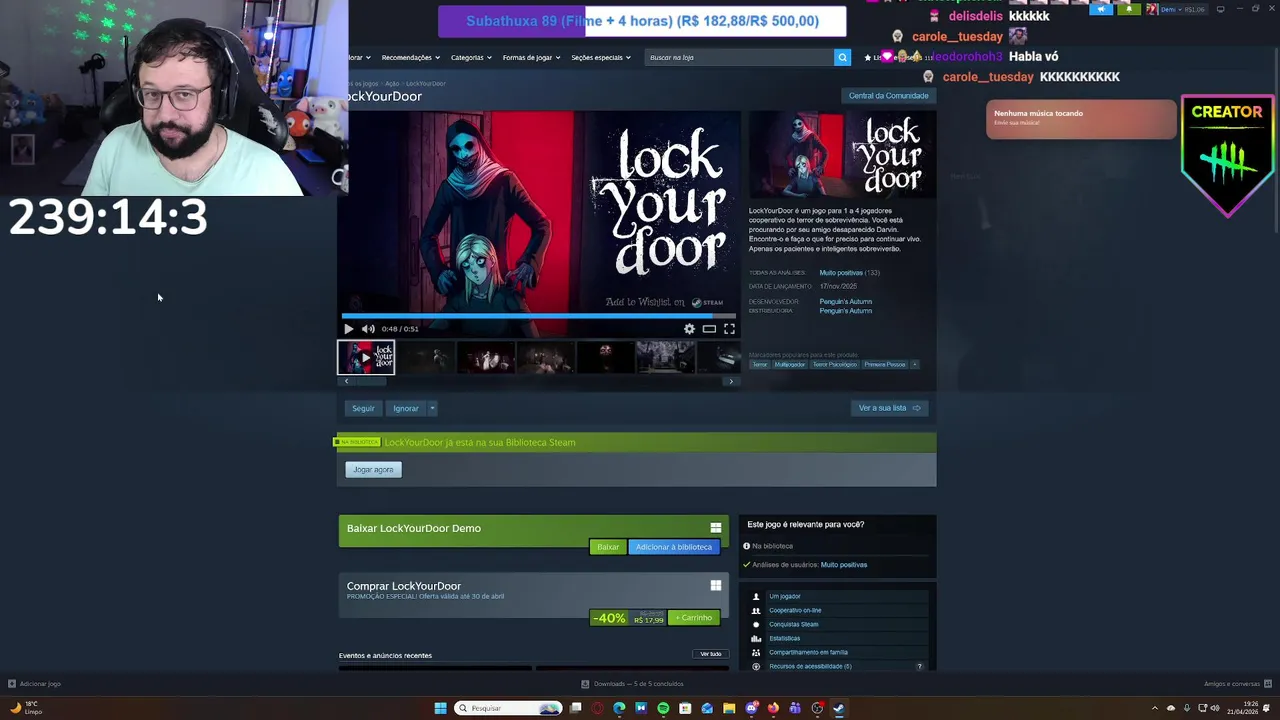Play the LockYourDoor trailer video
This screenshot has height=720, width=1280.
(x=348, y=329)
